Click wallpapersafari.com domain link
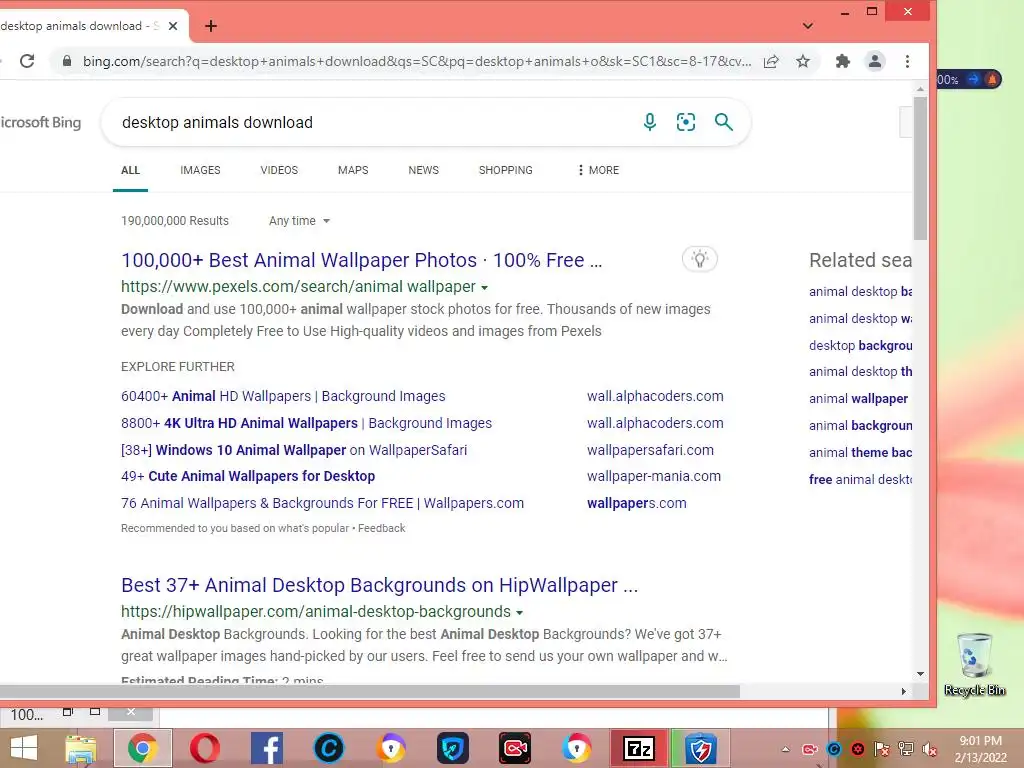The width and height of the screenshot is (1024, 768). (650, 450)
